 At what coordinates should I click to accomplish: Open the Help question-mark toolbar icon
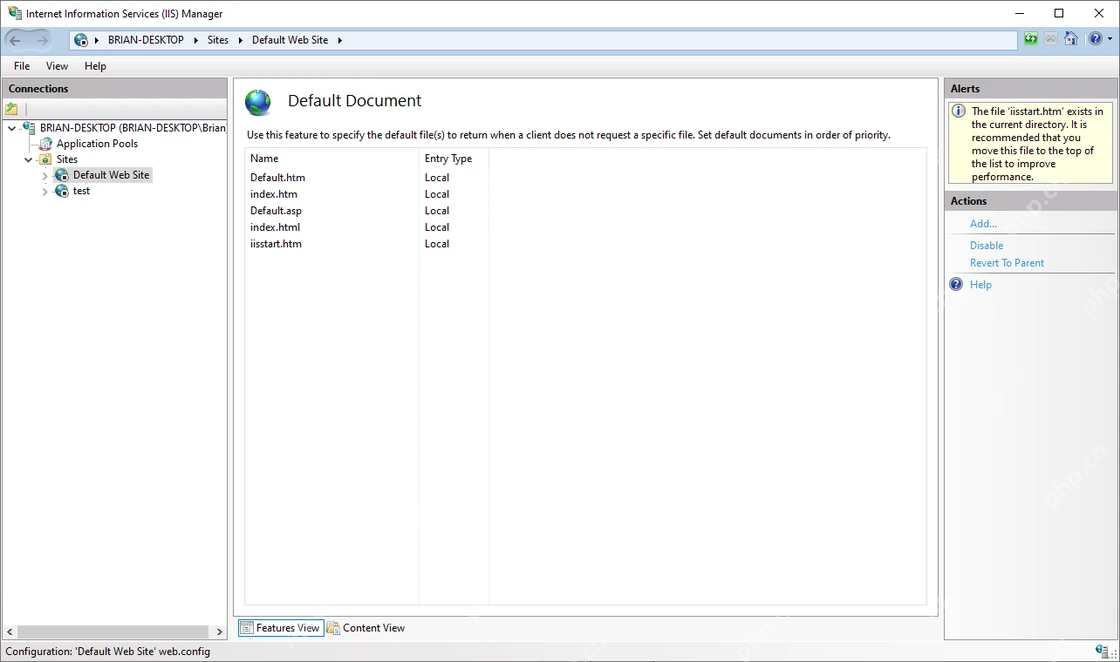(1095, 39)
